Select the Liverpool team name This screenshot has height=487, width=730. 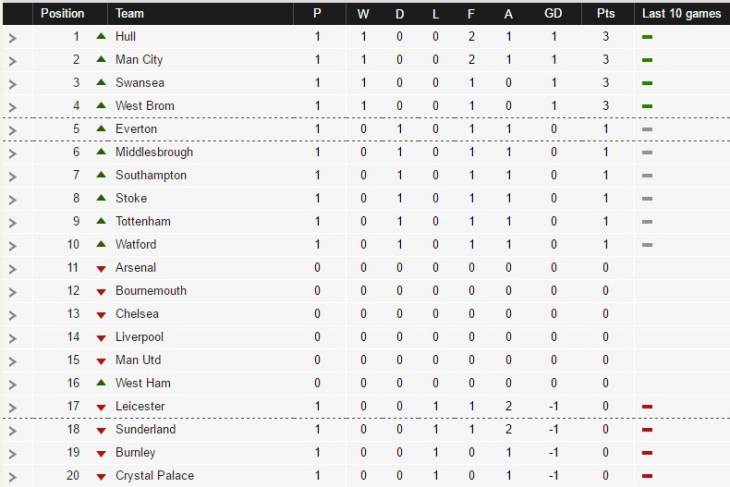click(x=140, y=337)
